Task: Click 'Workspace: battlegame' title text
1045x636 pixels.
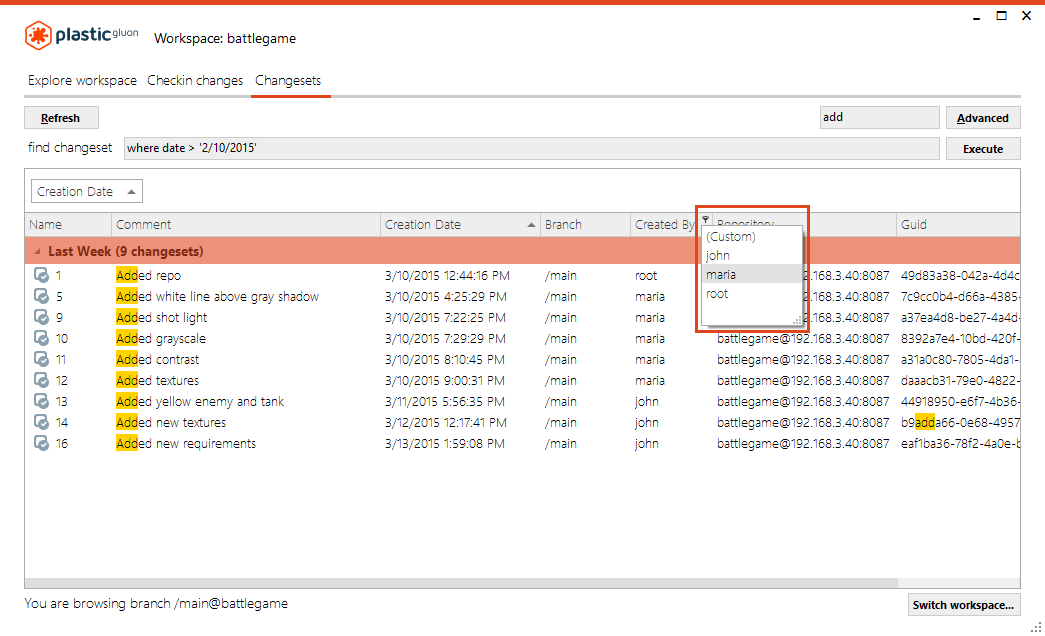Action: 225,39
